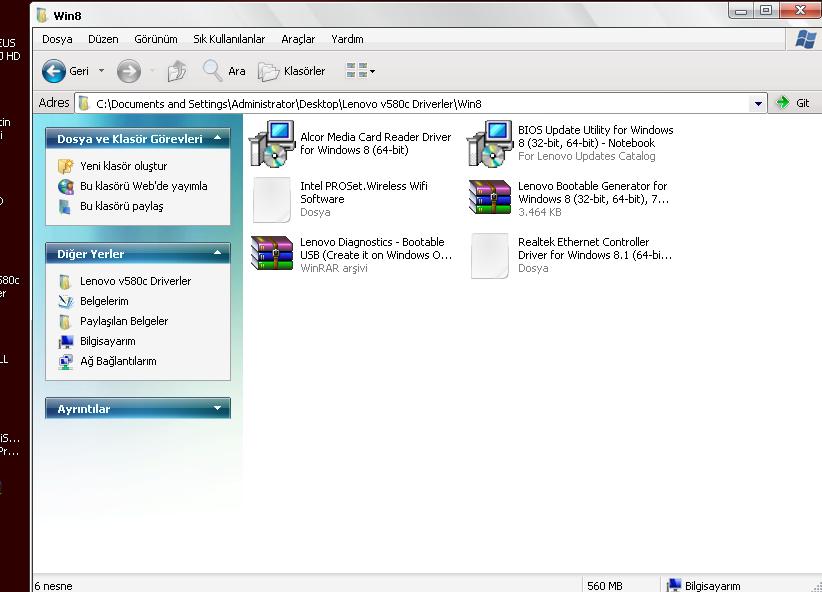Collapse the Dosya ve Klasör Görevleri panel
Screen dimensions: 822x592
(x=218, y=138)
